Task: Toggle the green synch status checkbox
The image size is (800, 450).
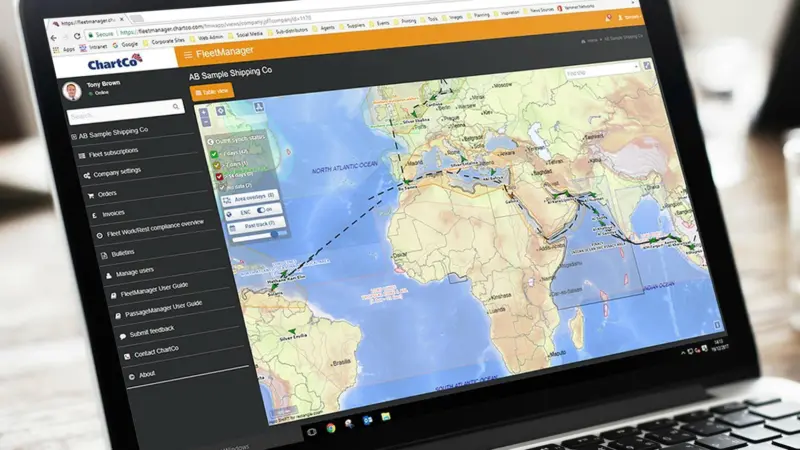Action: pyautogui.click(x=214, y=154)
